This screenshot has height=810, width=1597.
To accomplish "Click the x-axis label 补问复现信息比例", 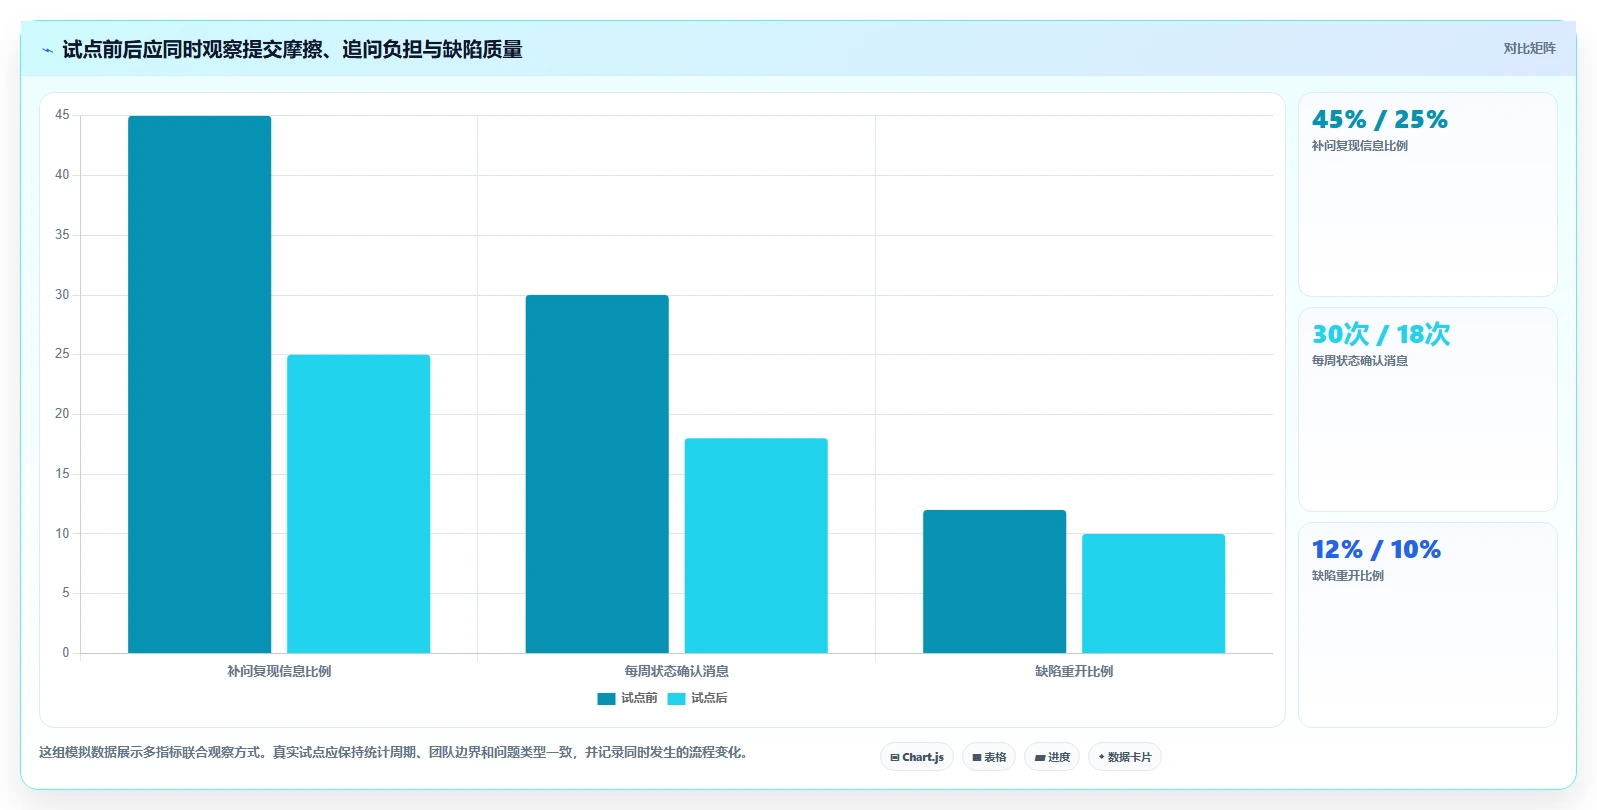I will [279, 671].
